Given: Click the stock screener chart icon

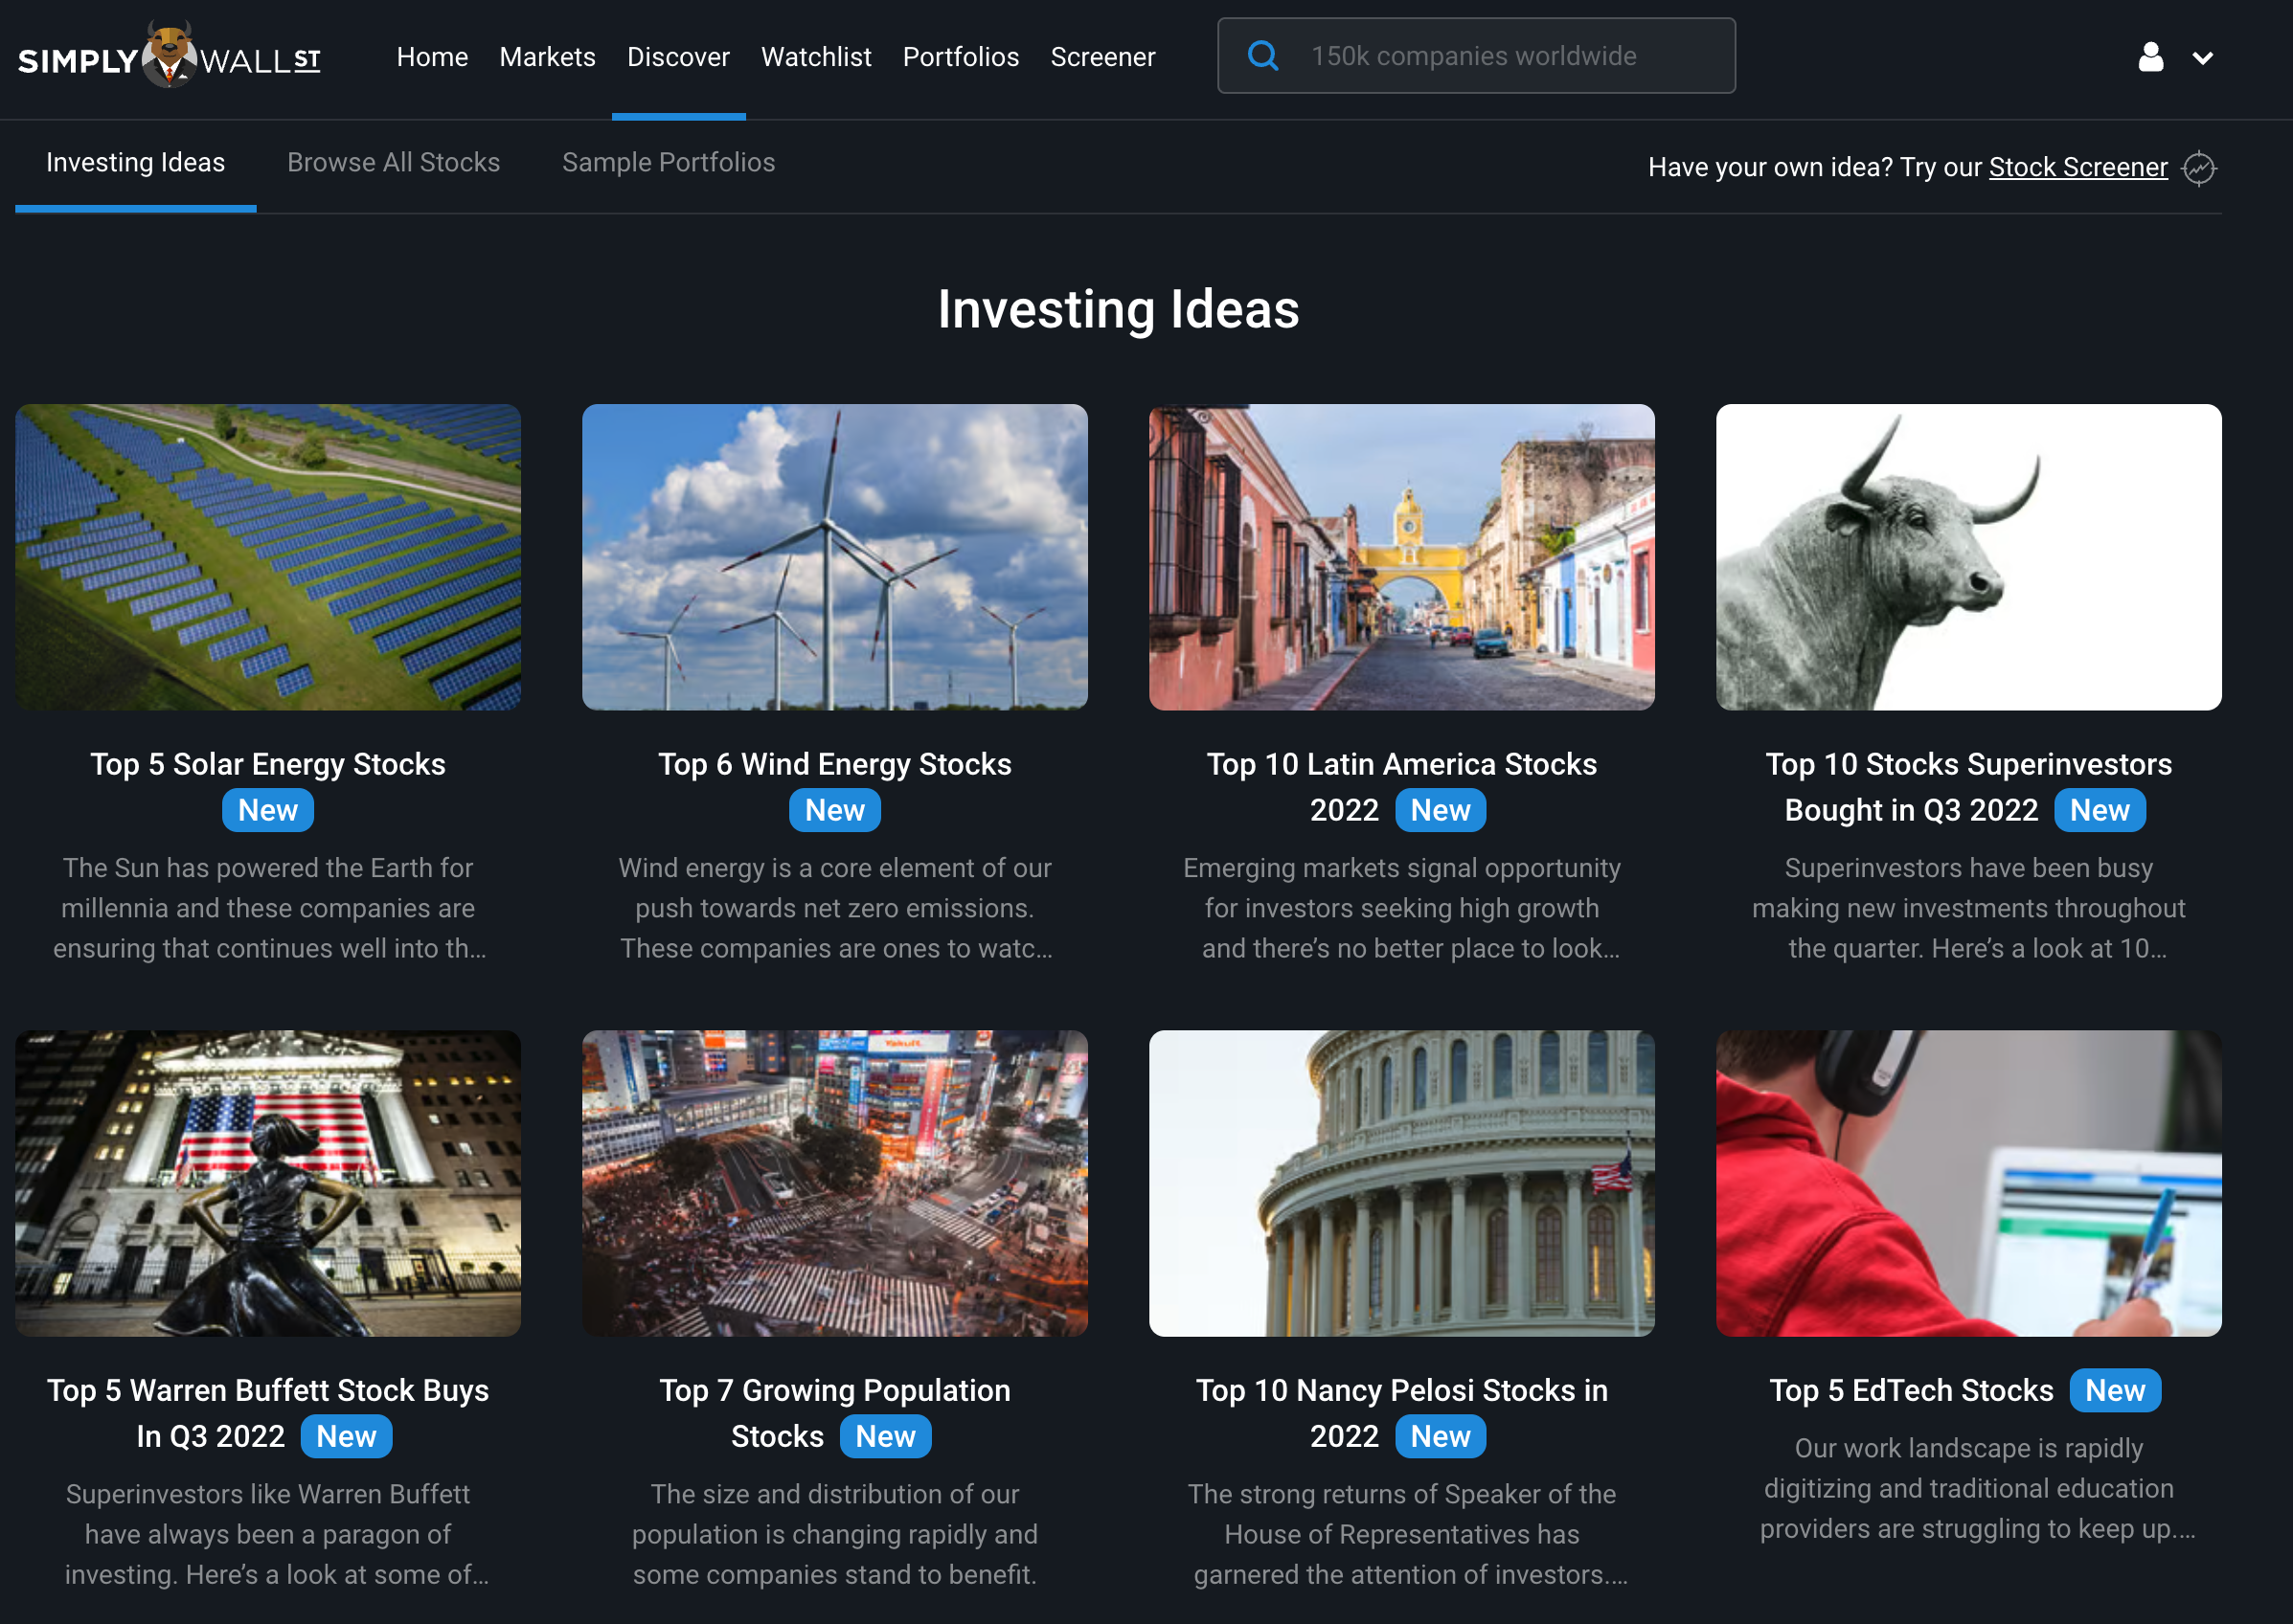Looking at the screenshot, I should coord(2199,168).
